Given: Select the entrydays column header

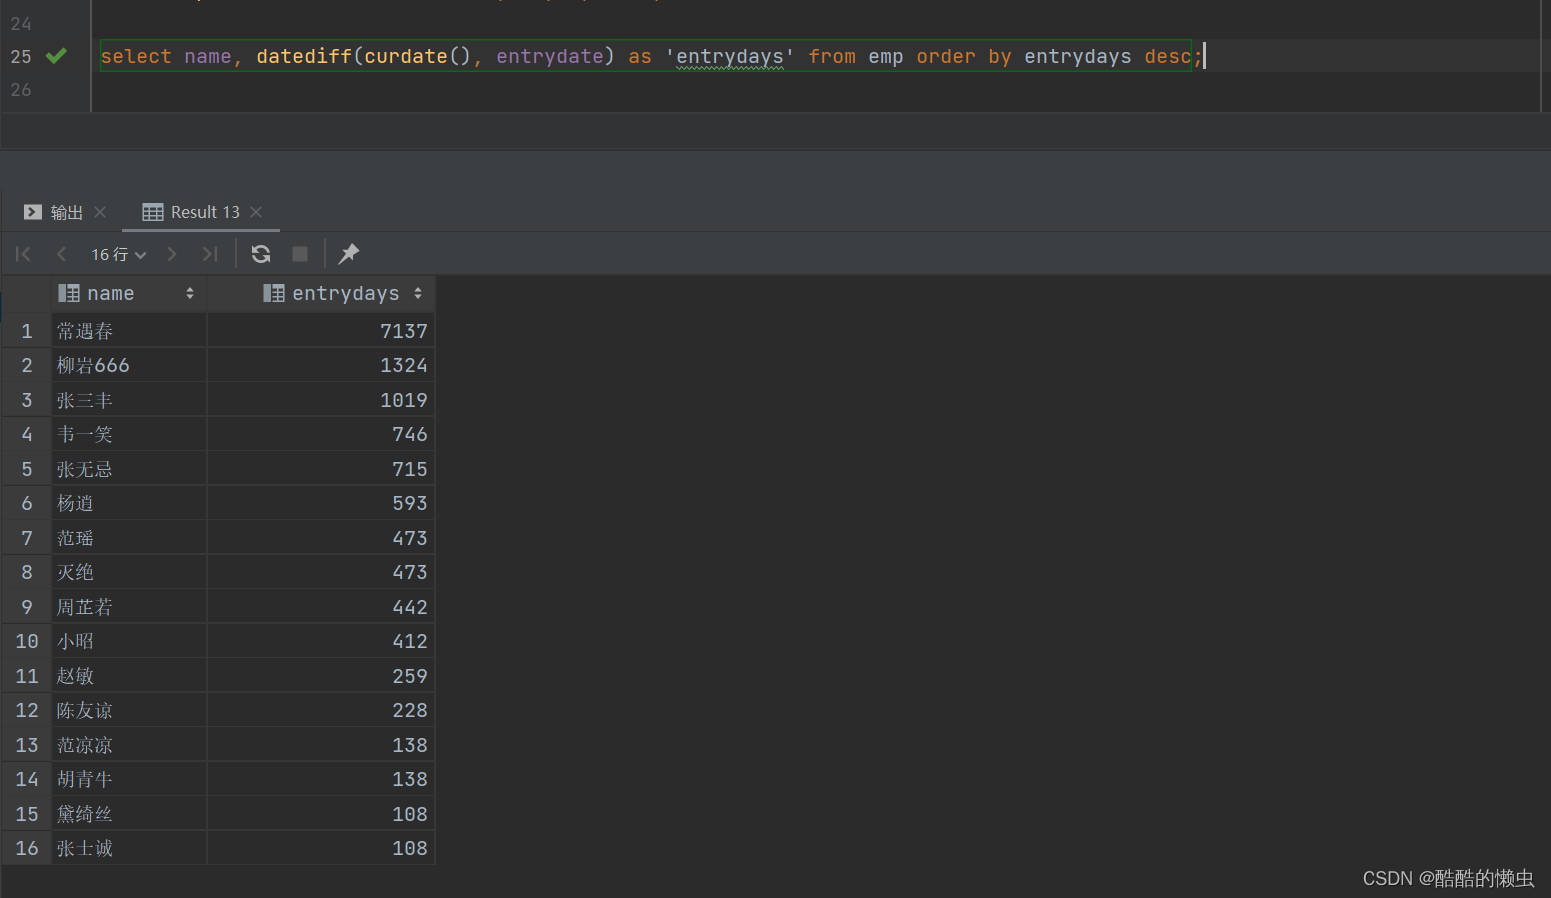Looking at the screenshot, I should click(321, 293).
